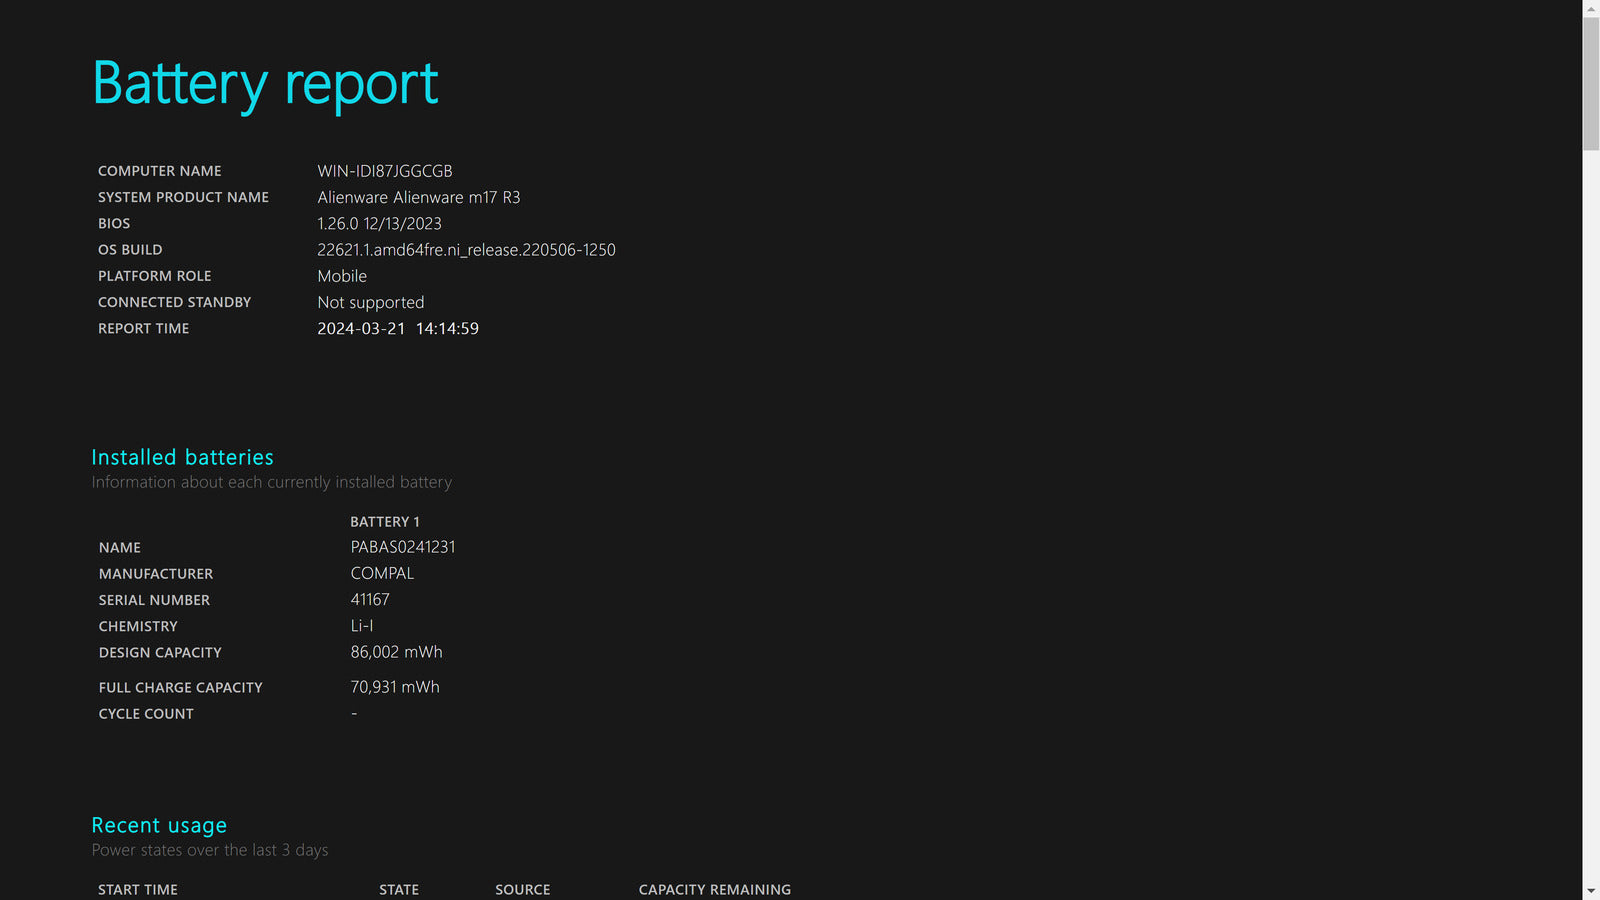Select Alienware Alienware m17 R3 text
Viewport: 1600px width, 900px height.
tap(419, 197)
